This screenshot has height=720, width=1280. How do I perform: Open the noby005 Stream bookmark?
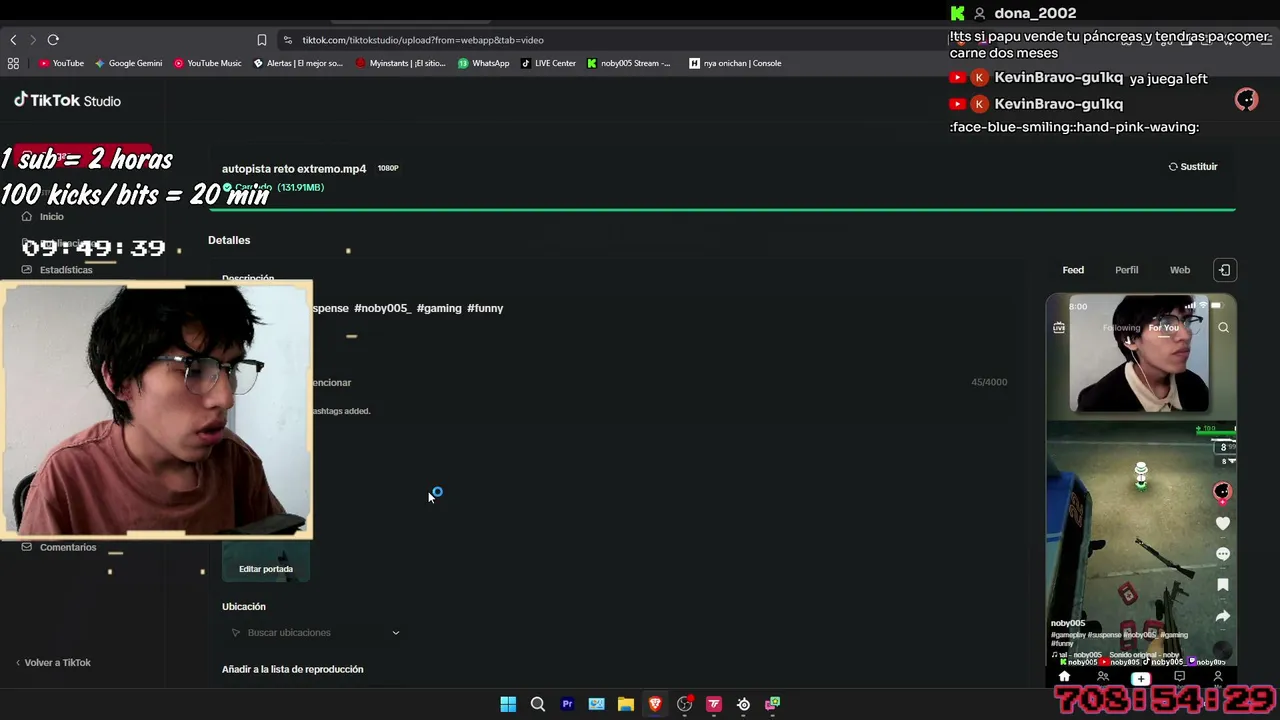(629, 63)
